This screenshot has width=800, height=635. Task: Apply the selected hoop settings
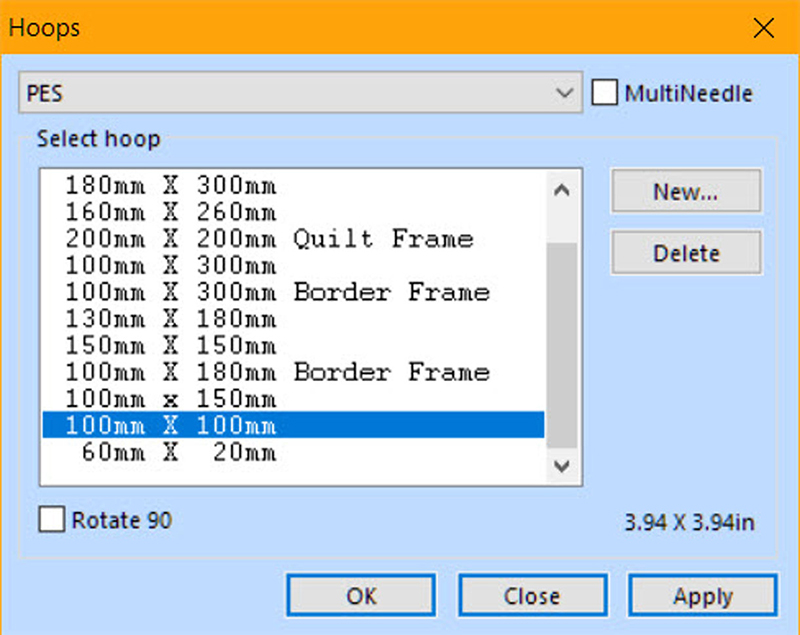click(x=702, y=596)
